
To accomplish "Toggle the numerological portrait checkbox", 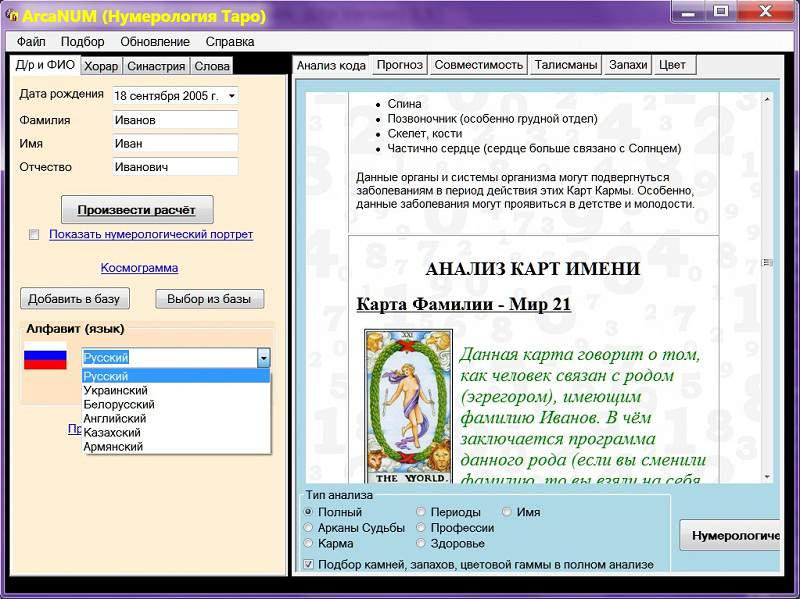I will [x=34, y=235].
